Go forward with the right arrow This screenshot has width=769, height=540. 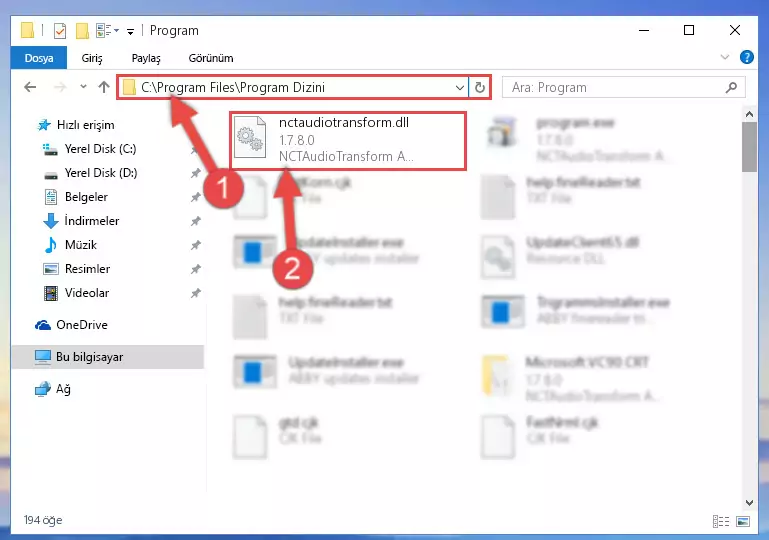coord(60,87)
